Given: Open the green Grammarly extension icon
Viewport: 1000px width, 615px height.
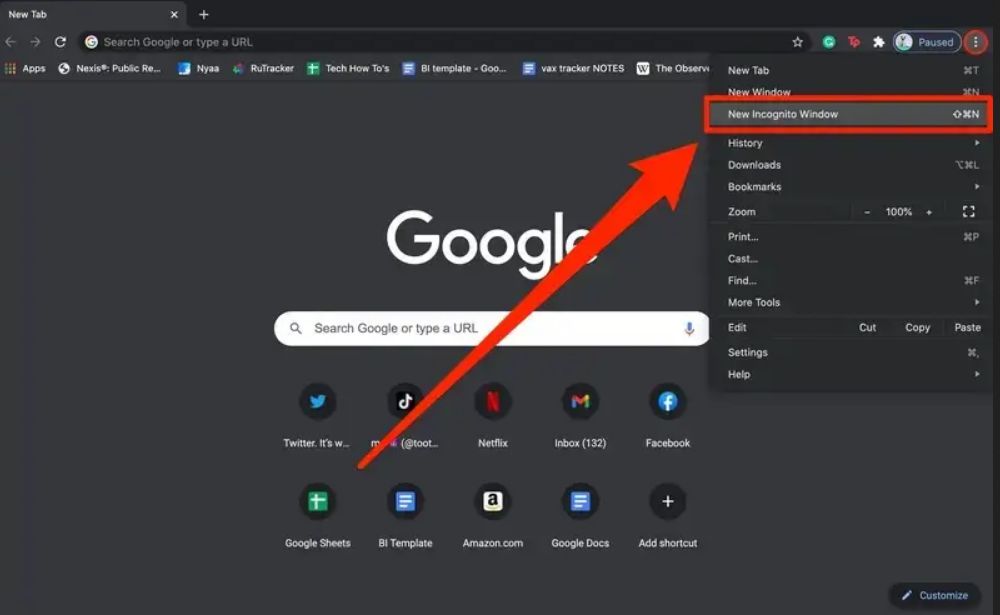Looking at the screenshot, I should coord(828,42).
